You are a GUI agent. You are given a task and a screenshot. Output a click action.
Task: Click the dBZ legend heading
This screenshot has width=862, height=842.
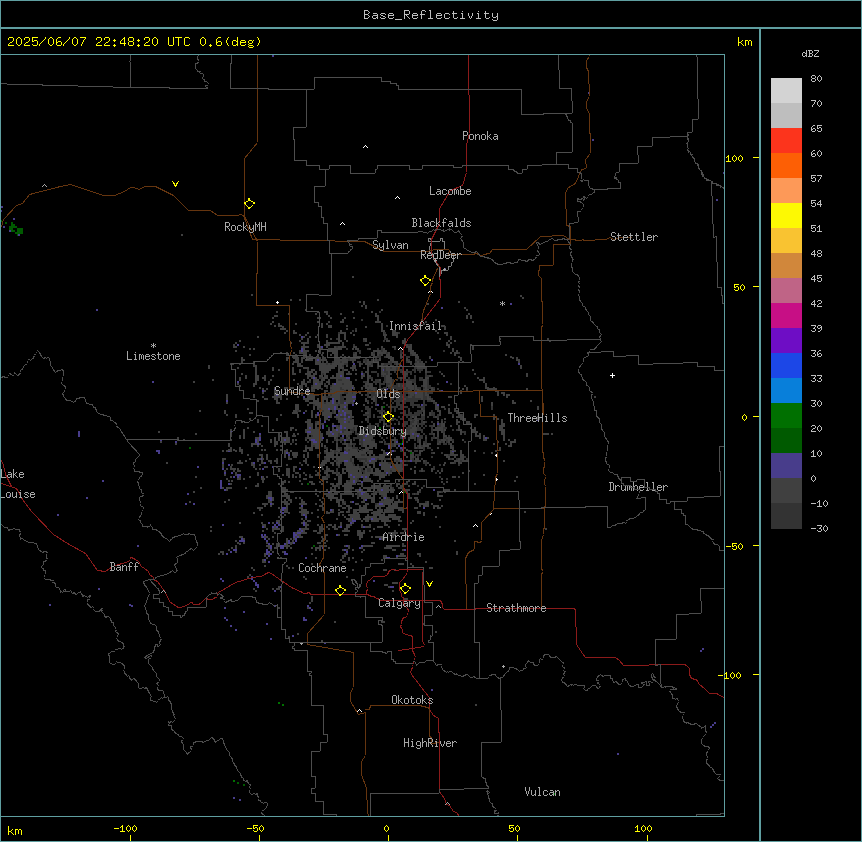(x=810, y=53)
